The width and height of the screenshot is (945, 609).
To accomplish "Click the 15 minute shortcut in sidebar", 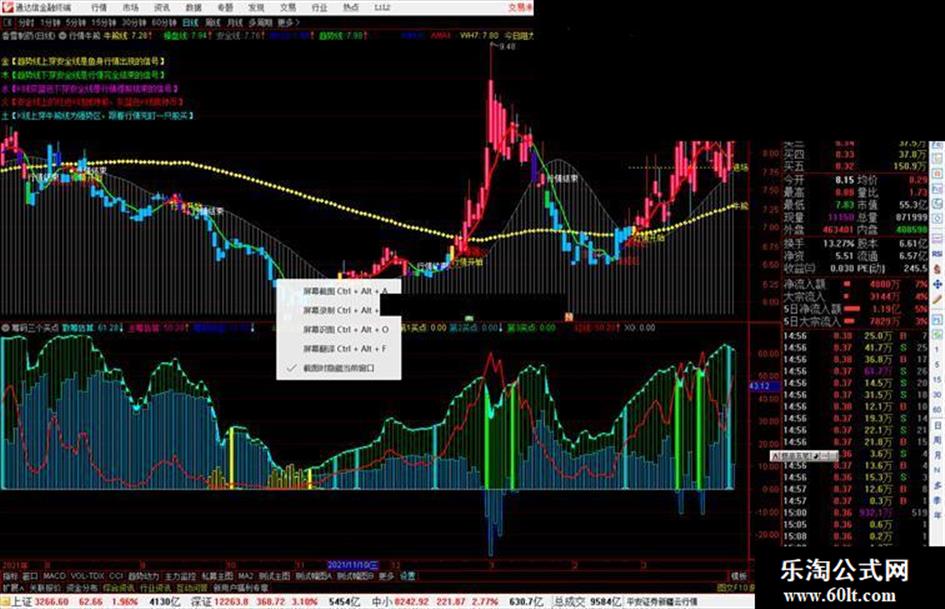I will 937,379.
